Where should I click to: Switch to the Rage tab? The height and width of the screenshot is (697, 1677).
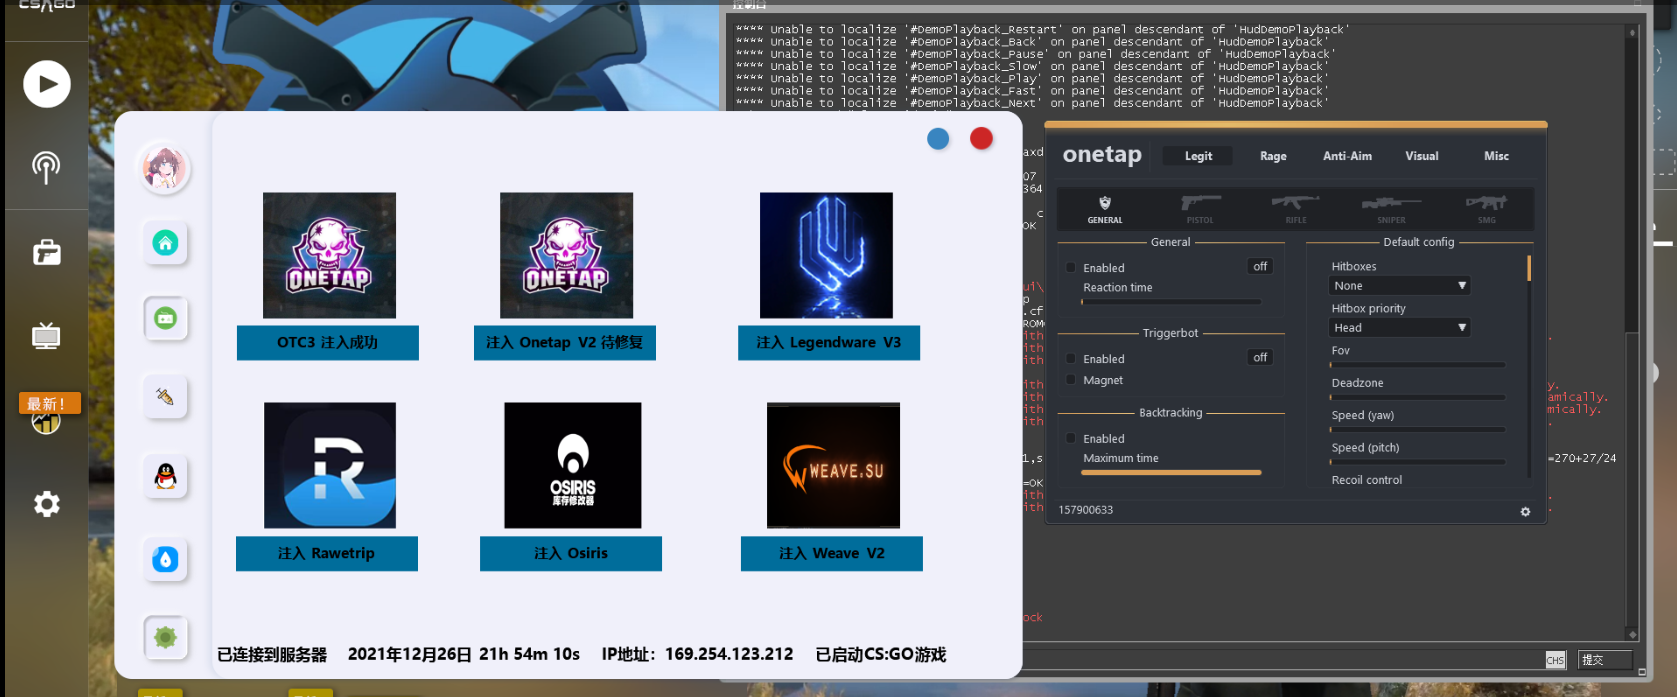pos(1273,156)
